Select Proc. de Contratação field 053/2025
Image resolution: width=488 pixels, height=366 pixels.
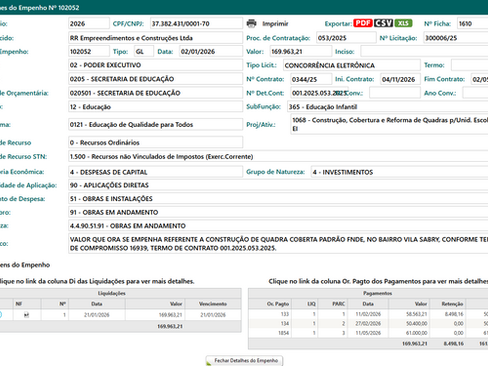tap(346, 38)
